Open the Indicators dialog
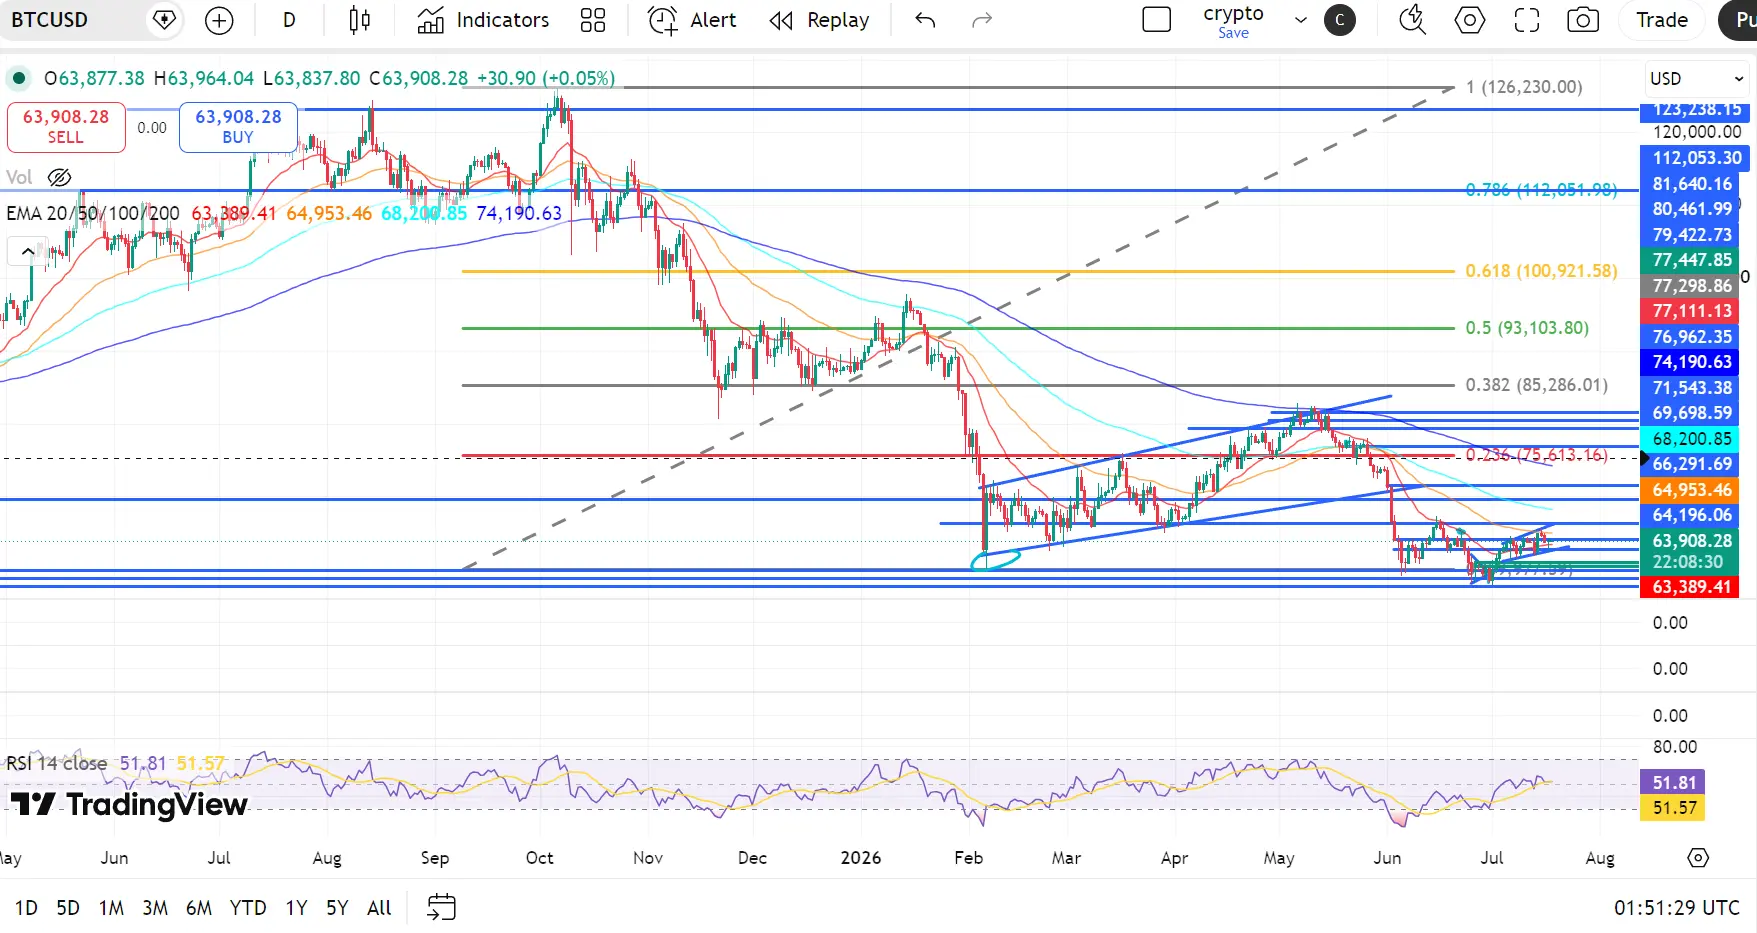This screenshot has height=933, width=1757. [x=484, y=20]
